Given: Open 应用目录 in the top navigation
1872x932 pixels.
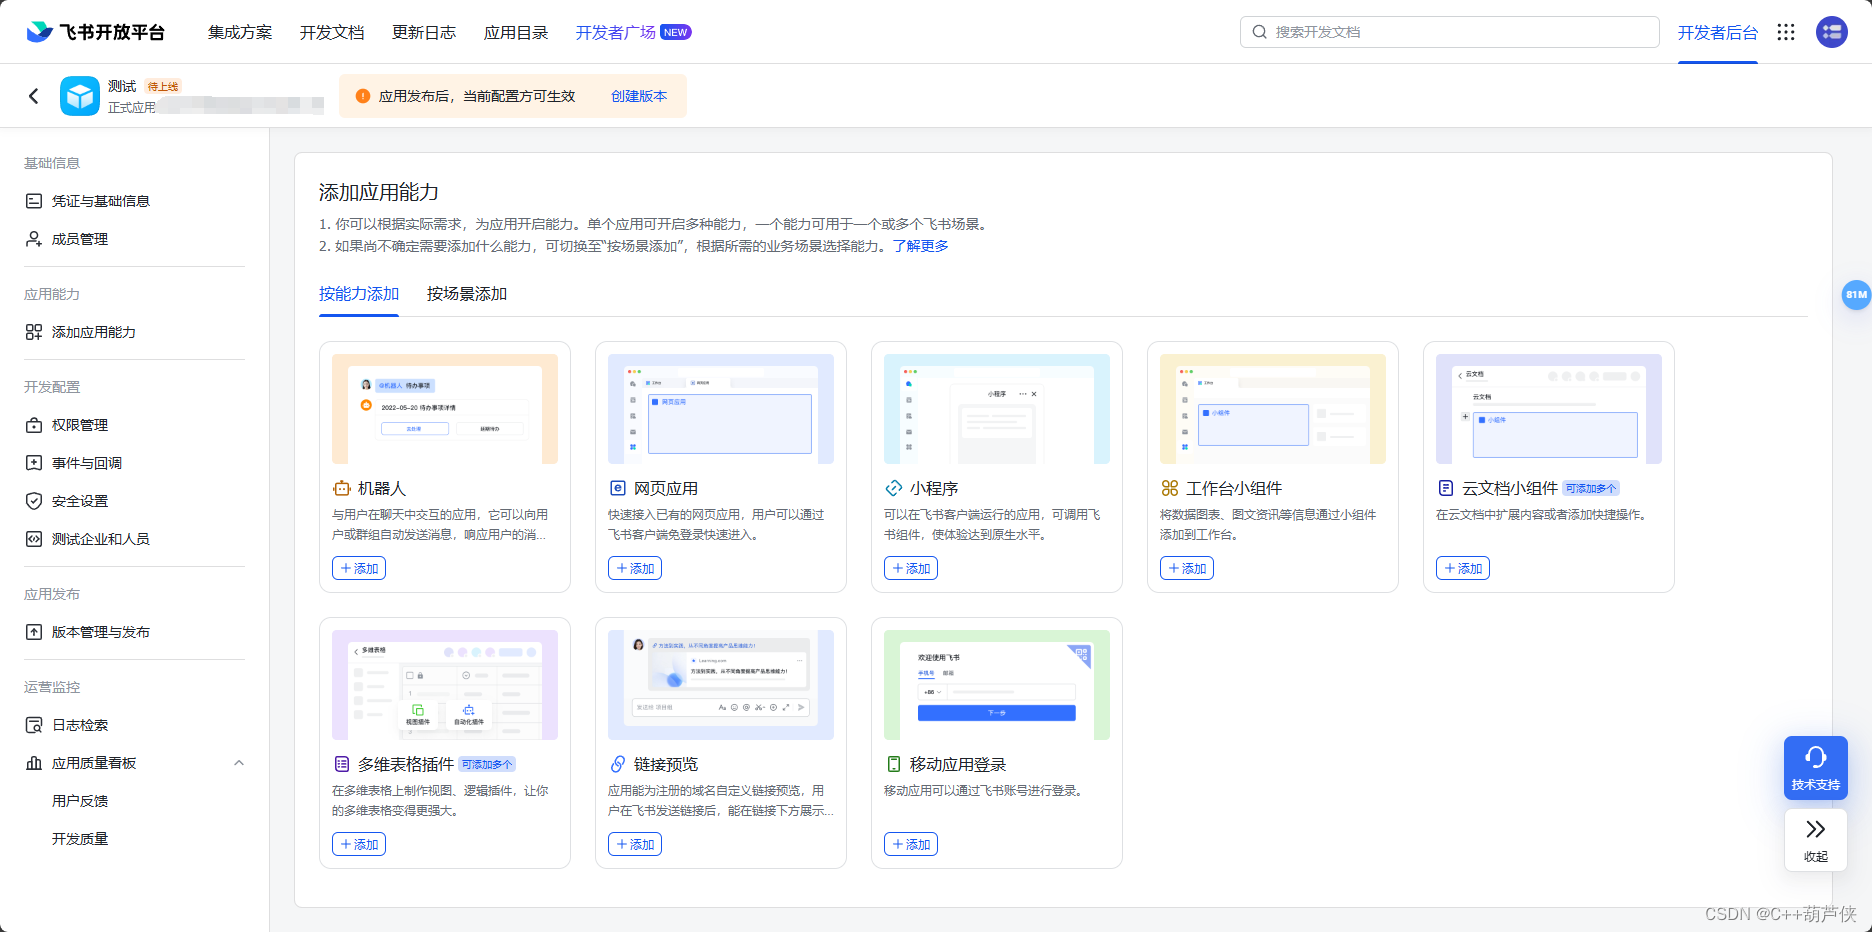Looking at the screenshot, I should point(516,32).
